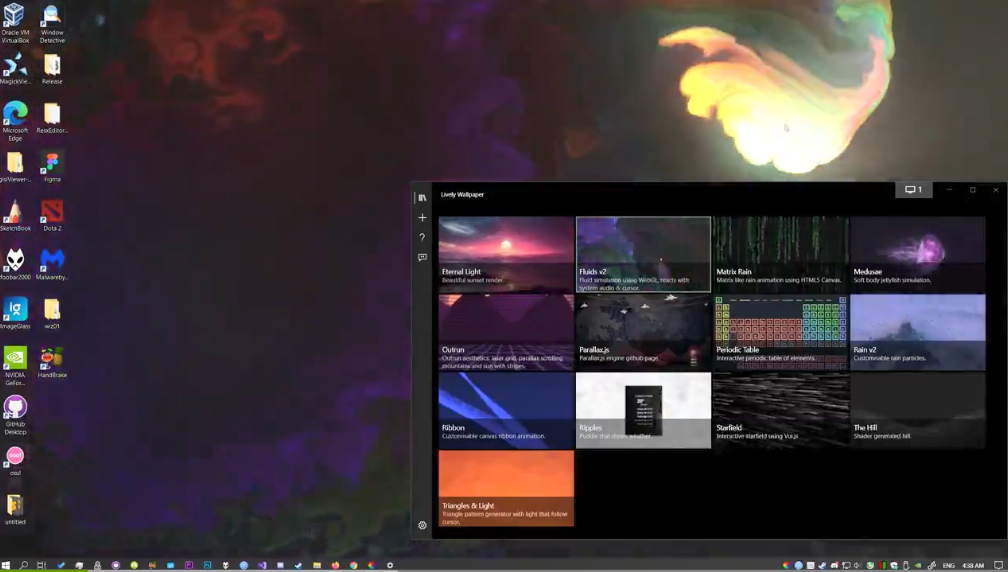Select the foobar2000 desktop icon
This screenshot has height=572, width=1008.
(x=15, y=264)
